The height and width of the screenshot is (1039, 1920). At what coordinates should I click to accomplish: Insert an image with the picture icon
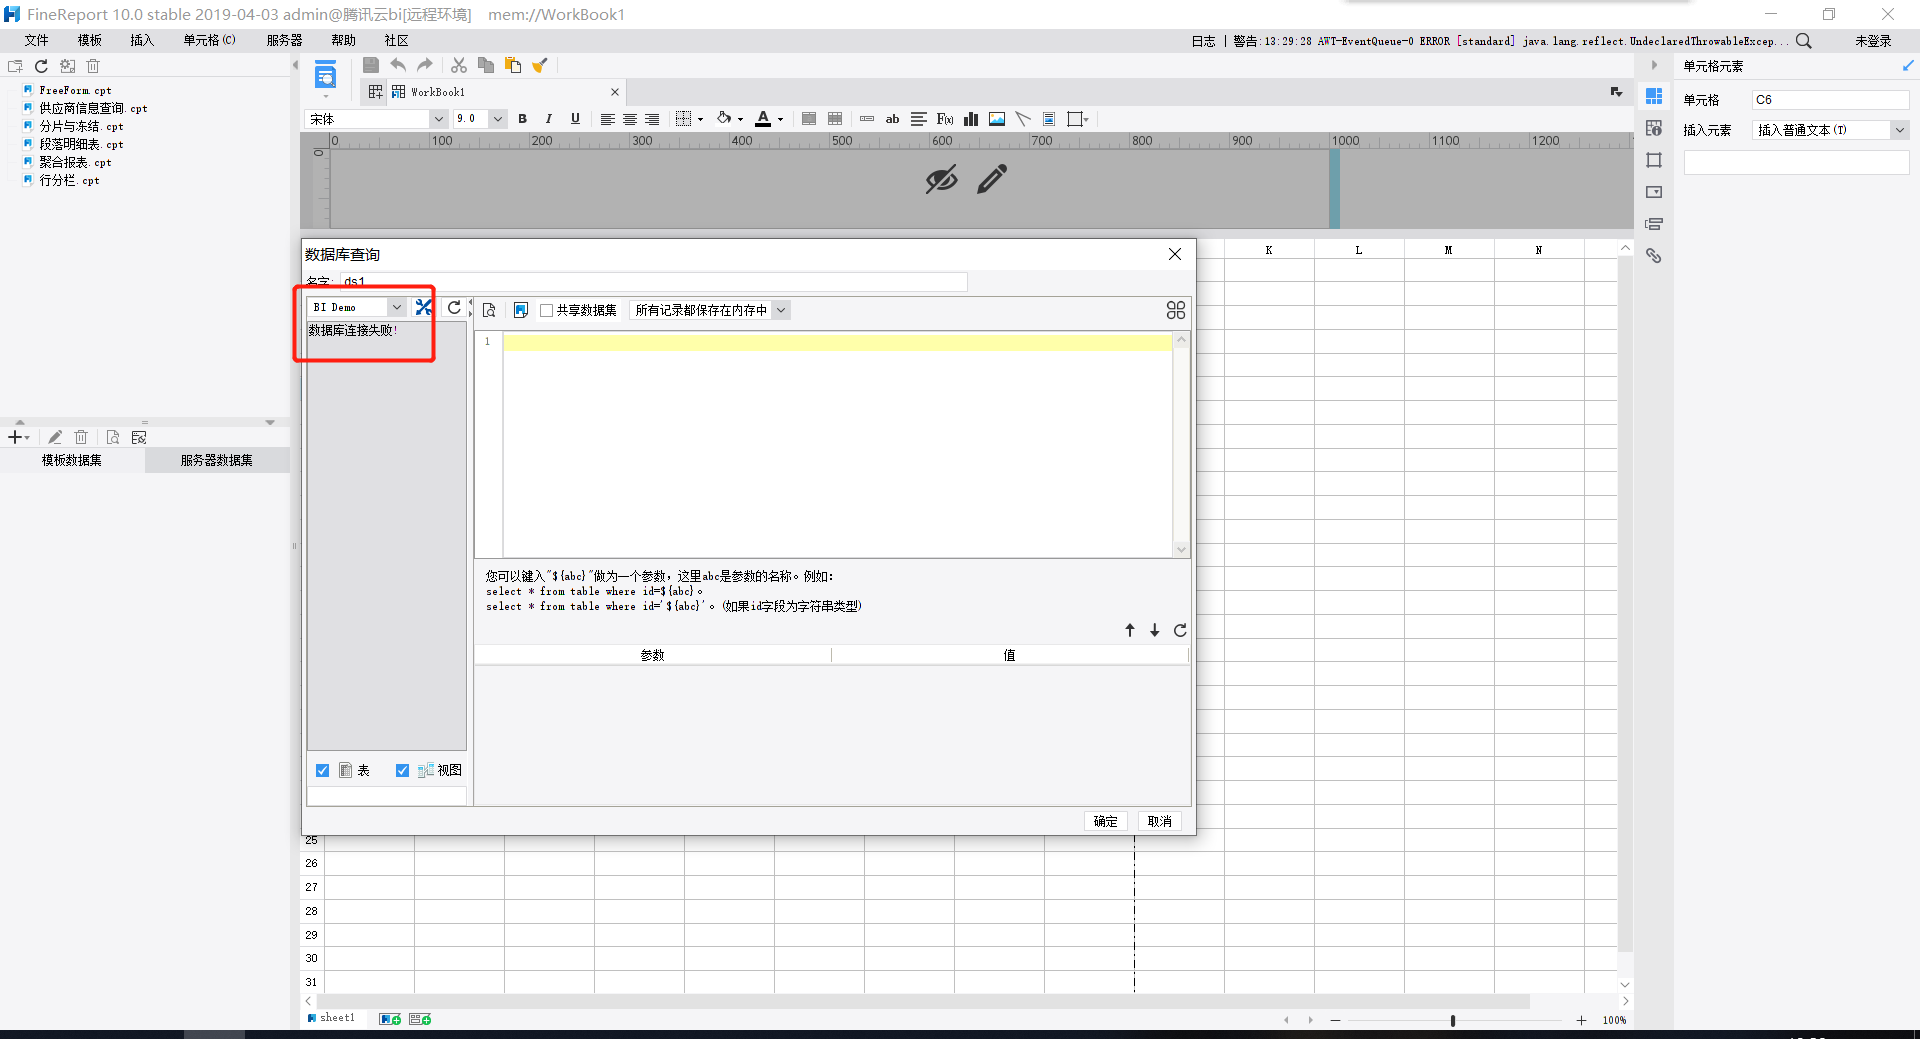[997, 119]
